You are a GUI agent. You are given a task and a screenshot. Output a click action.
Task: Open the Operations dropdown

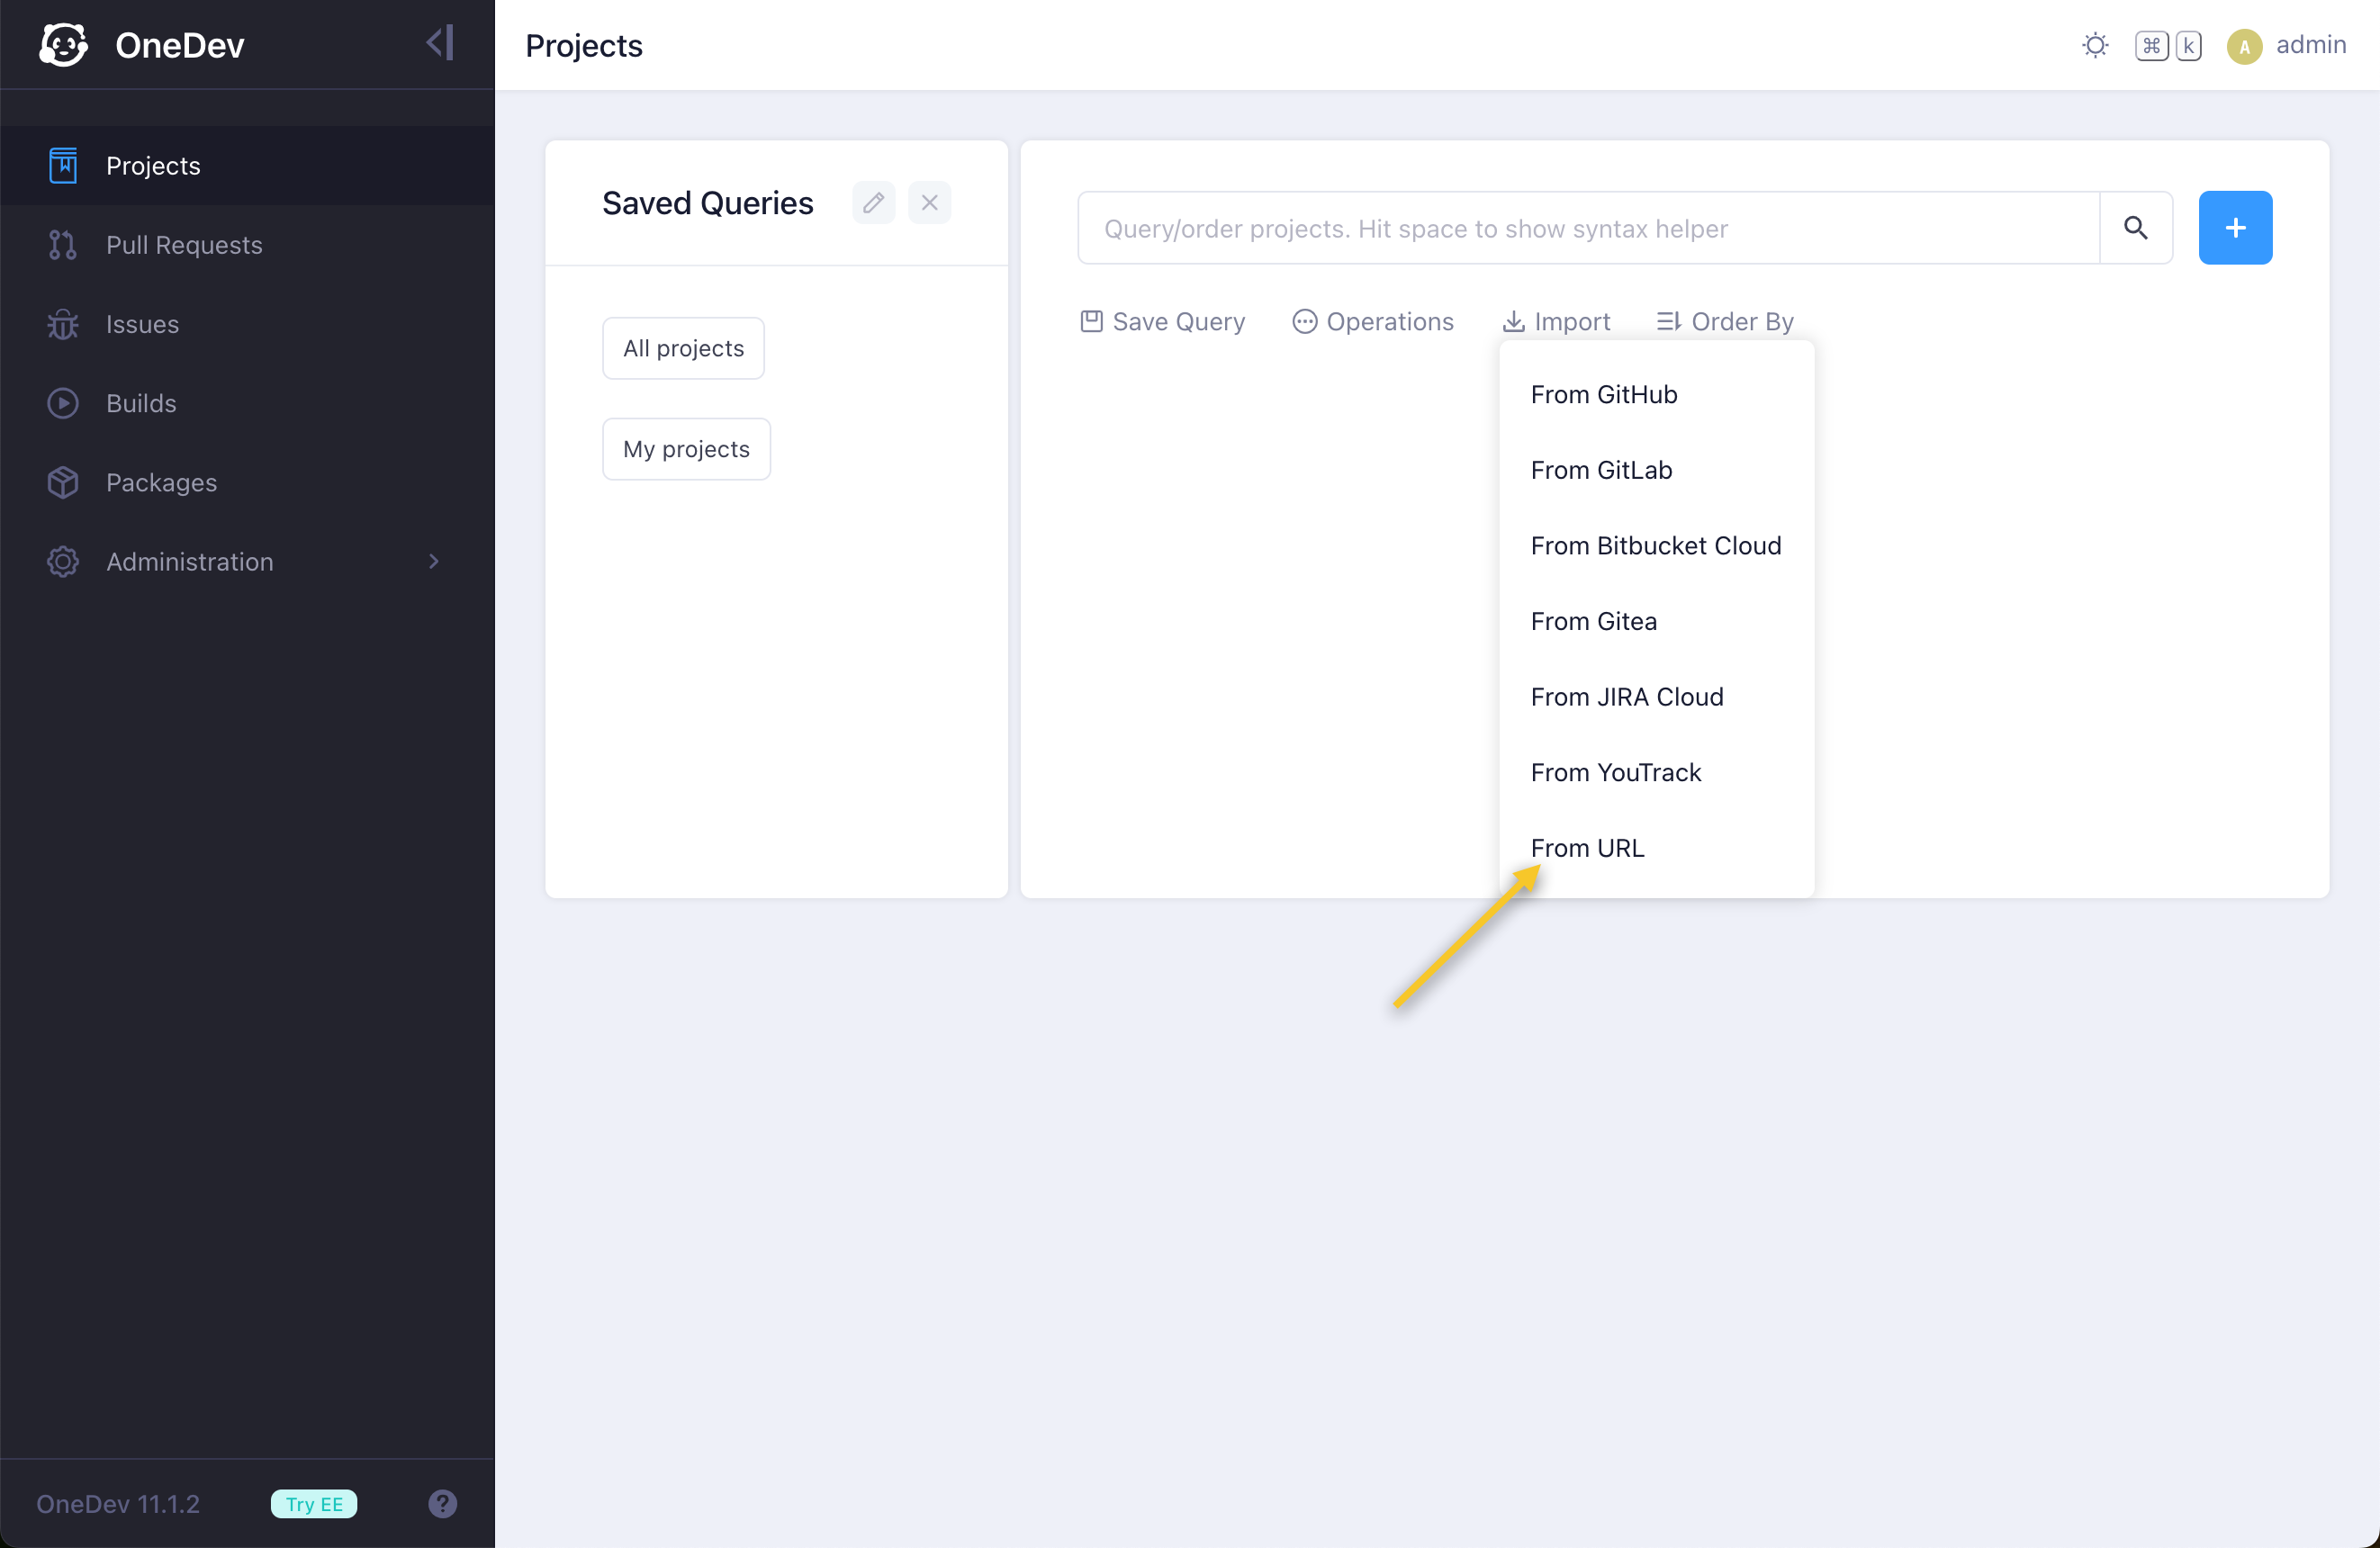coord(1373,321)
